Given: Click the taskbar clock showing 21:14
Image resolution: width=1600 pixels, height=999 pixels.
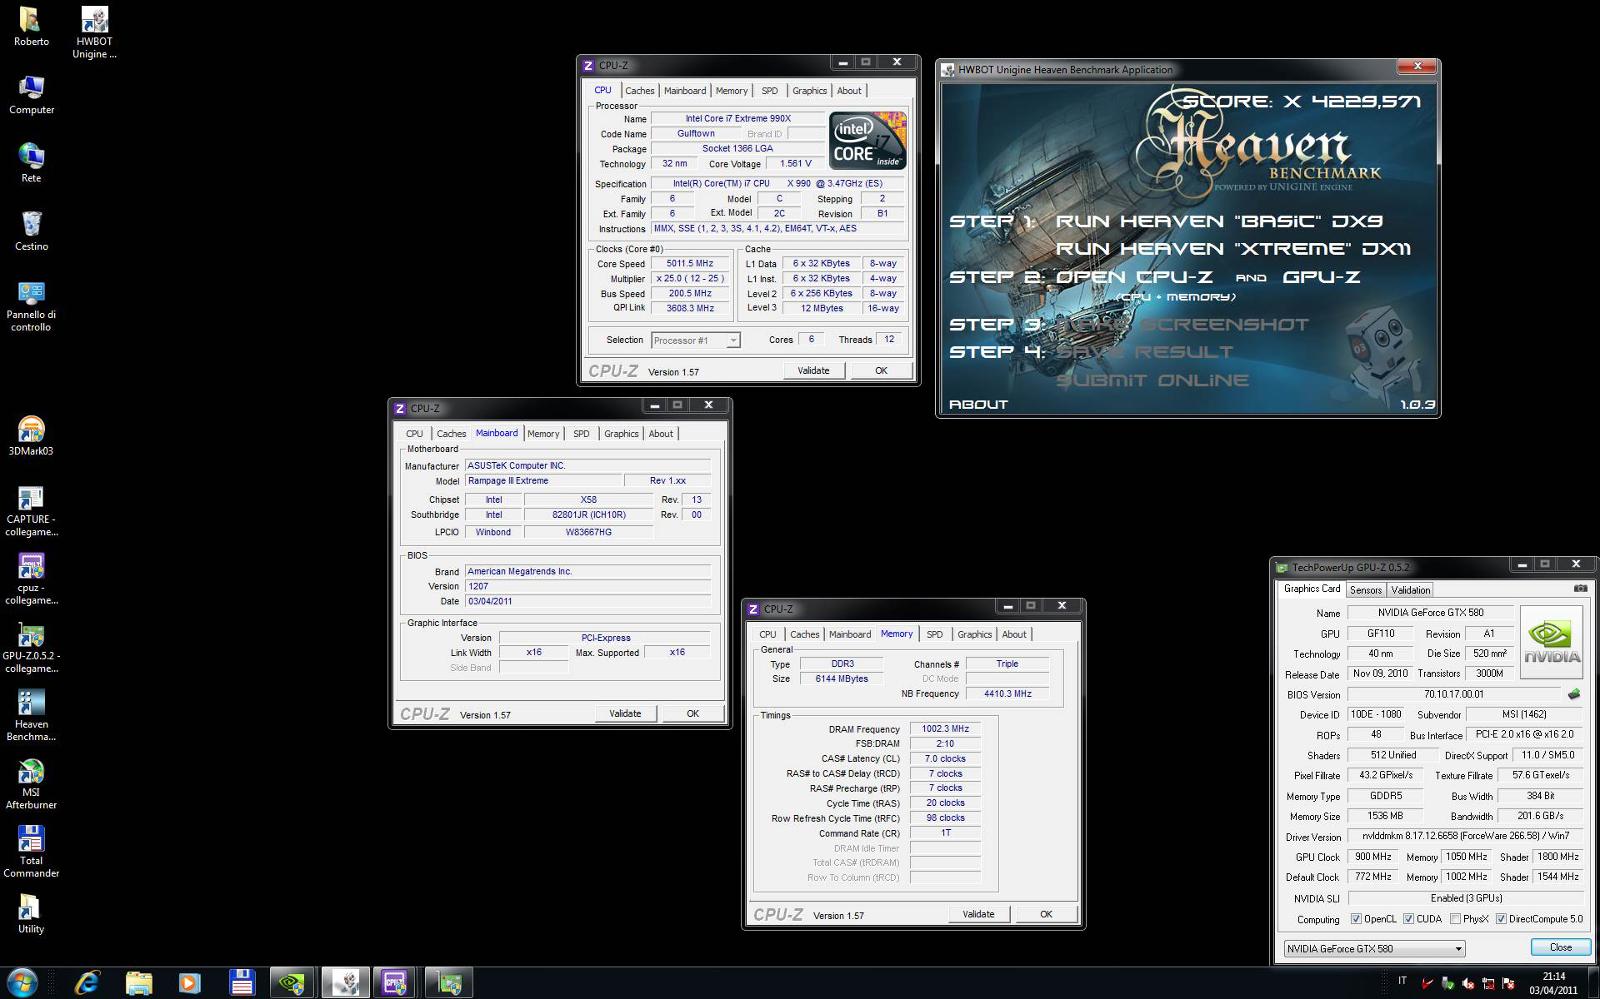Looking at the screenshot, I should [x=1553, y=983].
